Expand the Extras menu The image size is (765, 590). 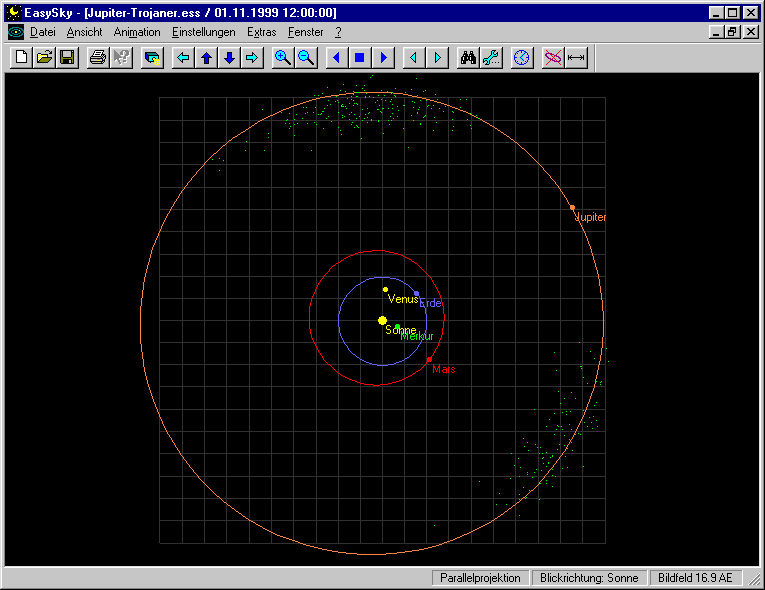tap(261, 32)
